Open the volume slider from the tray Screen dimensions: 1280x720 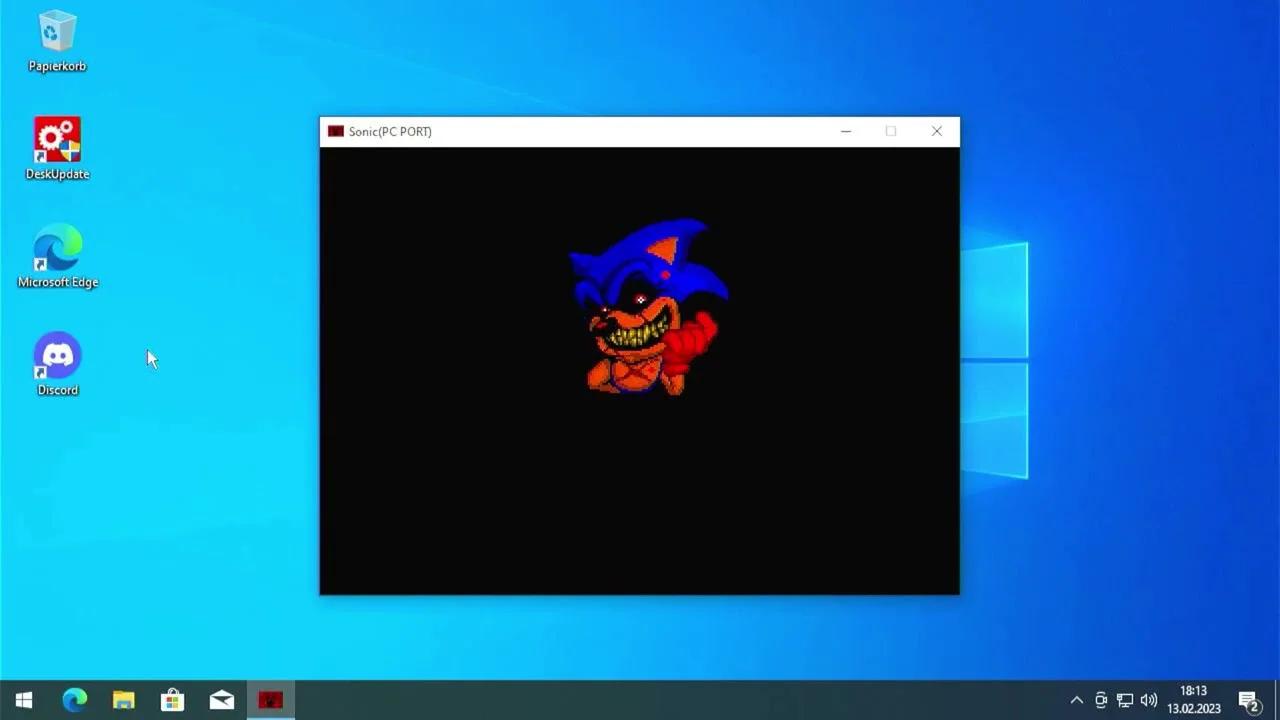(1148, 699)
